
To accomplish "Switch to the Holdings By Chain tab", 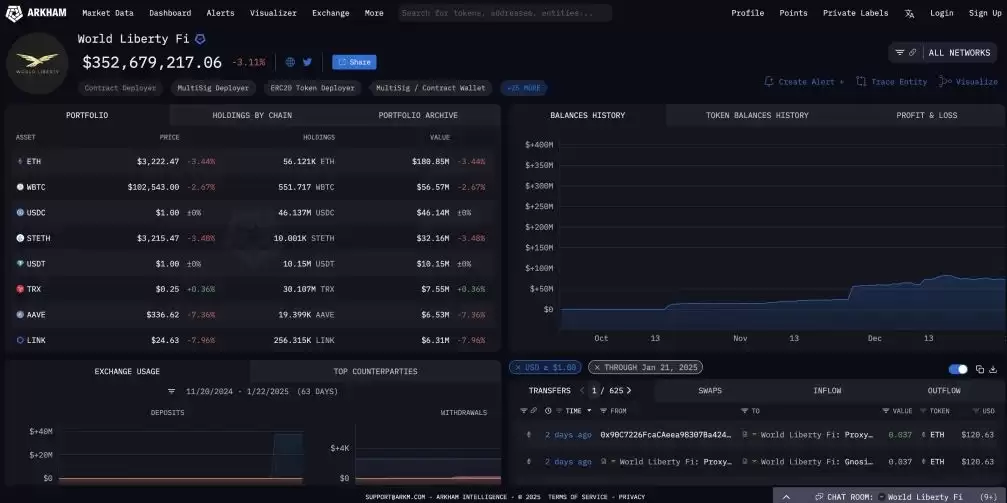I will (x=252, y=115).
